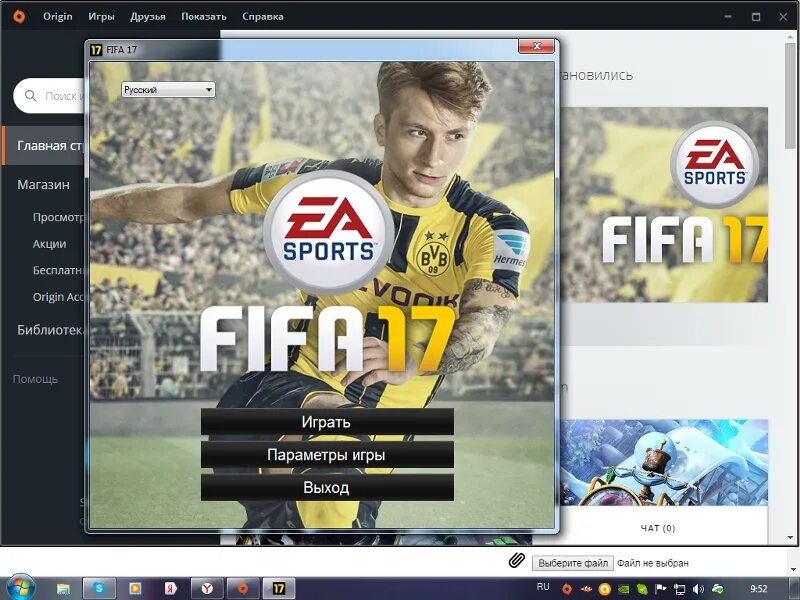Open the Windows Start menu
This screenshot has height=600, width=800.
[20, 588]
